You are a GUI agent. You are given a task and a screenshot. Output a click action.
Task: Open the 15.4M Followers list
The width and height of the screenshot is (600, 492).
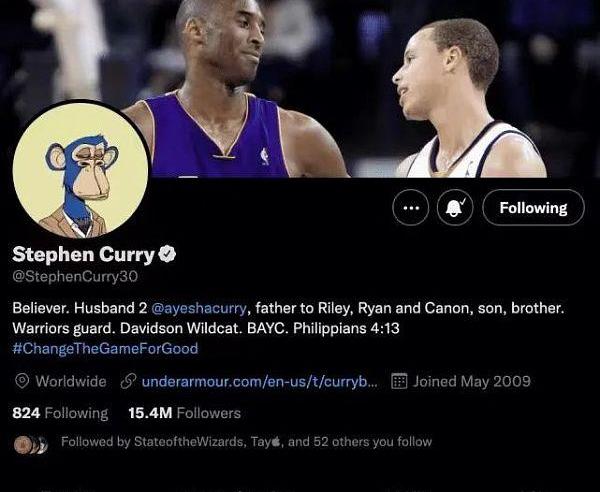pyautogui.click(x=184, y=413)
